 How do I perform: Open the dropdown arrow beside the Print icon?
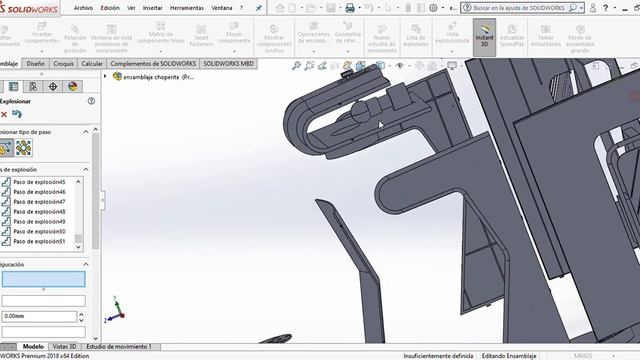point(359,8)
